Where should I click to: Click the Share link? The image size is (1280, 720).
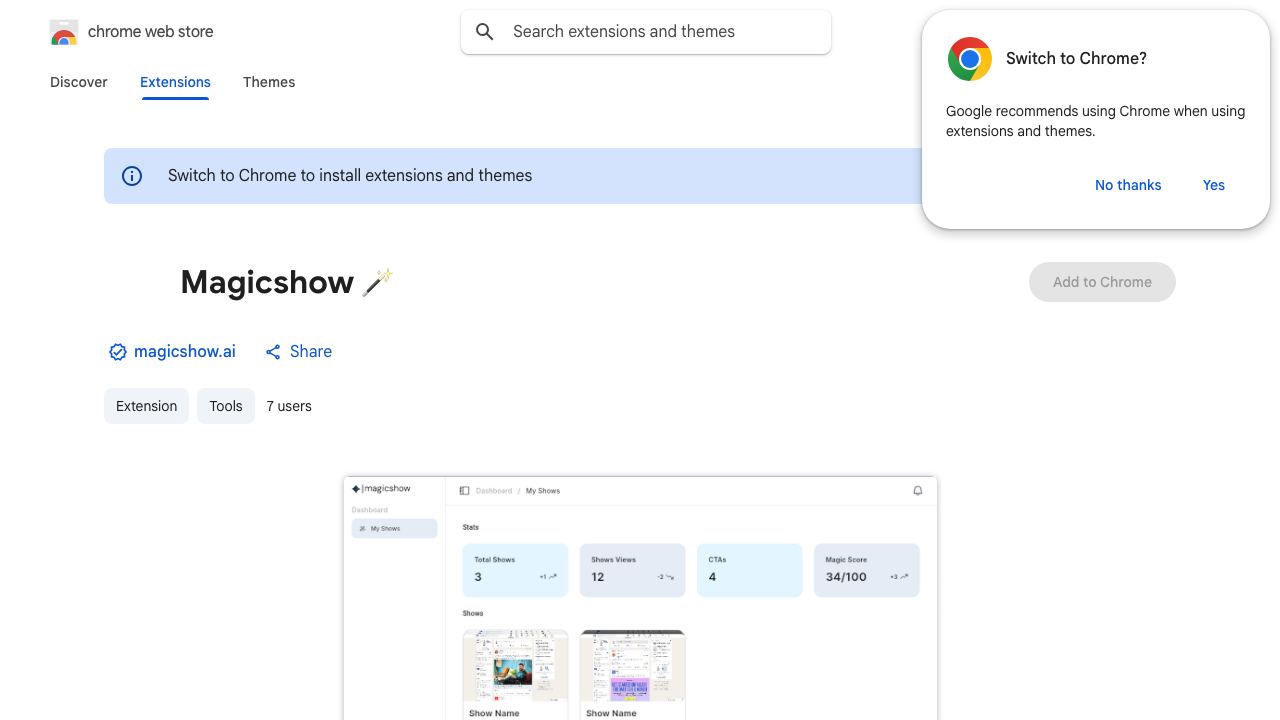[311, 352]
